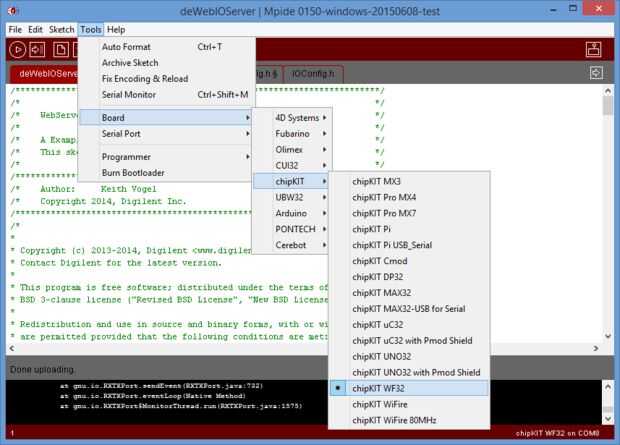The height and width of the screenshot is (445, 620).
Task: Expand the chipKIT board group
Action: pos(291,181)
